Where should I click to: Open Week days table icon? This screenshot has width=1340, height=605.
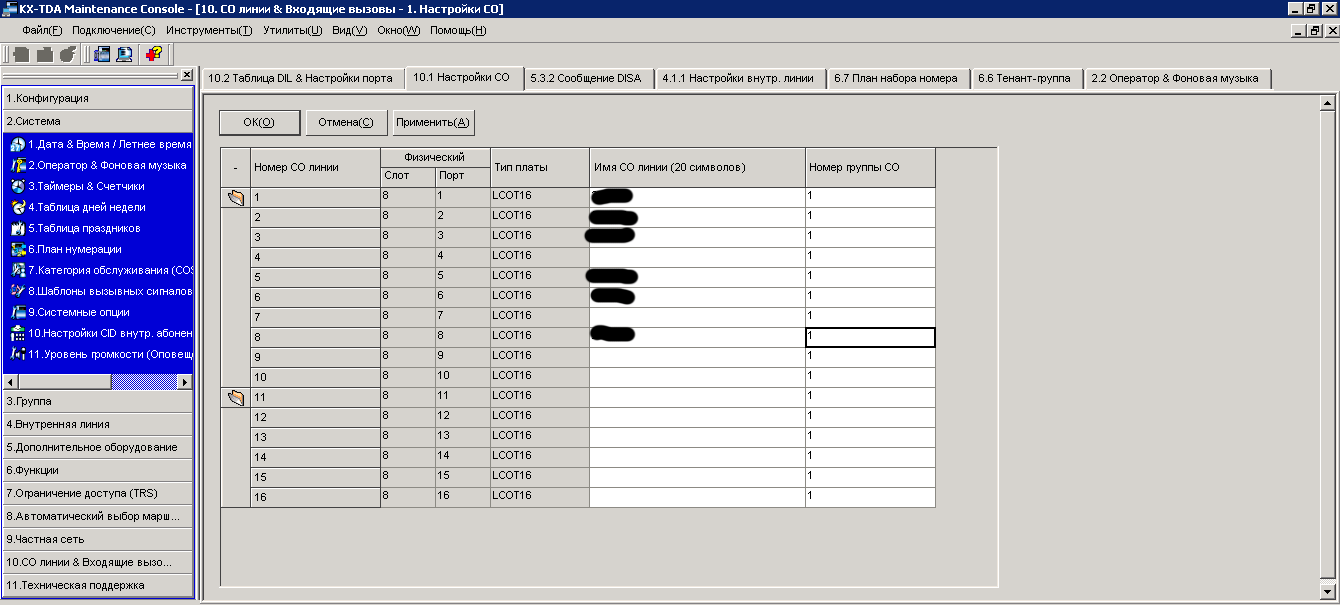click(17, 207)
